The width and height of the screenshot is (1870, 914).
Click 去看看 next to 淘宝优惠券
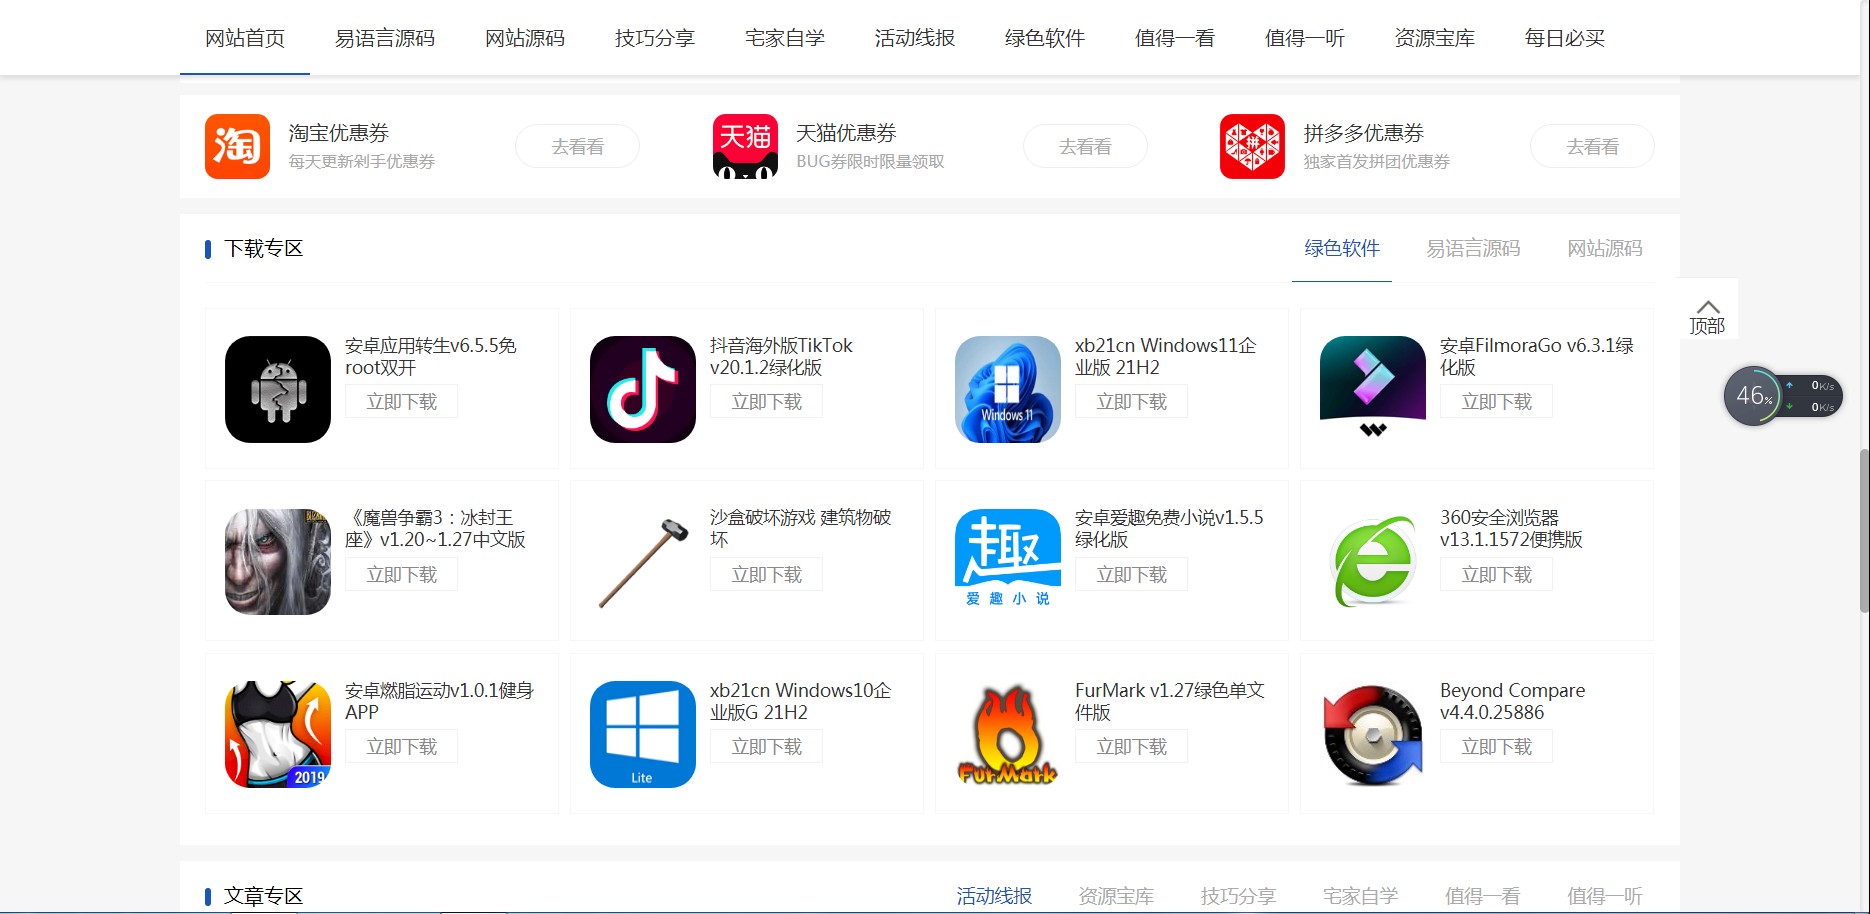[577, 146]
